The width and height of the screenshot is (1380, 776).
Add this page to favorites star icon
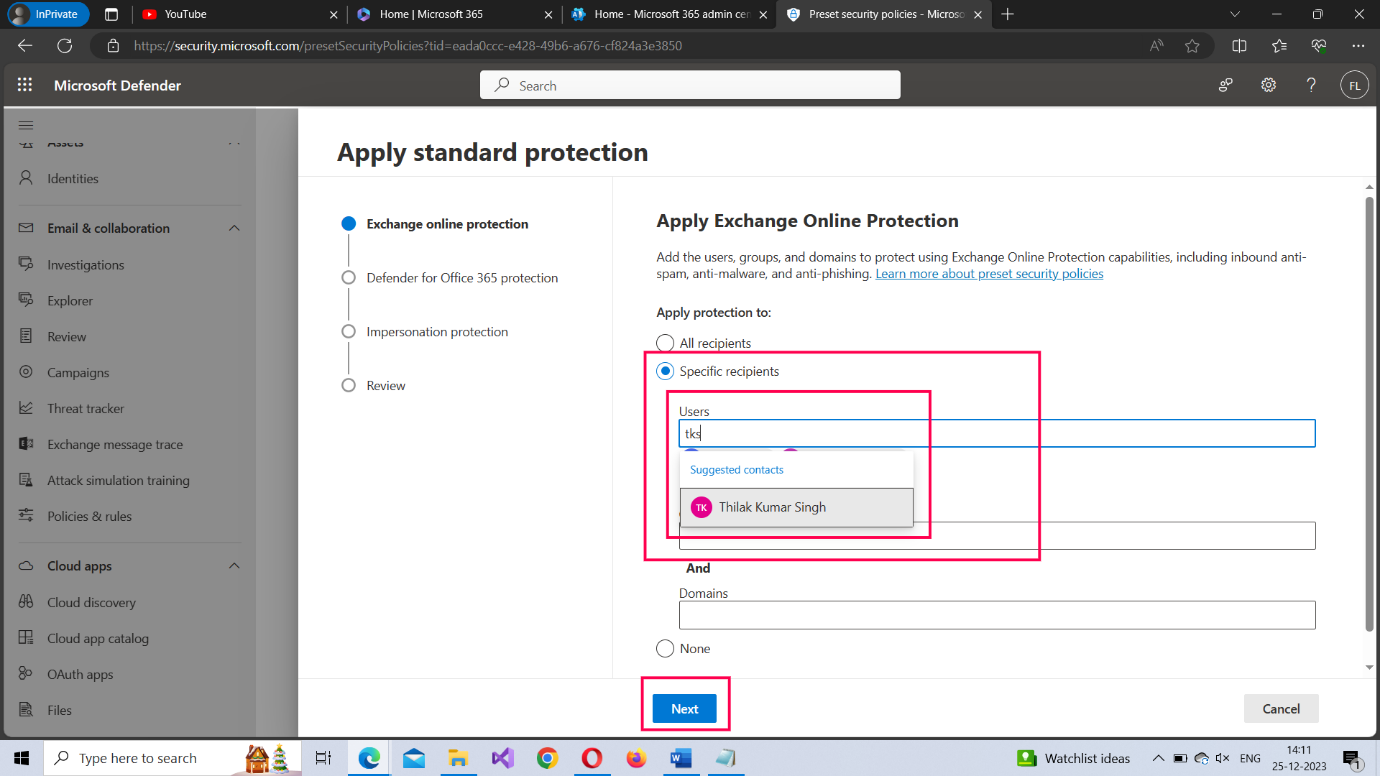1192,46
